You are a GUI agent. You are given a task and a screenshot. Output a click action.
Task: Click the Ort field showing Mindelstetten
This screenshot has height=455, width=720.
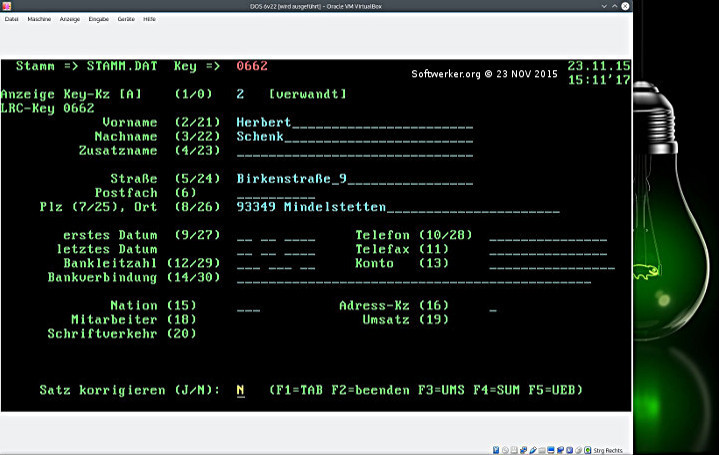click(x=338, y=207)
